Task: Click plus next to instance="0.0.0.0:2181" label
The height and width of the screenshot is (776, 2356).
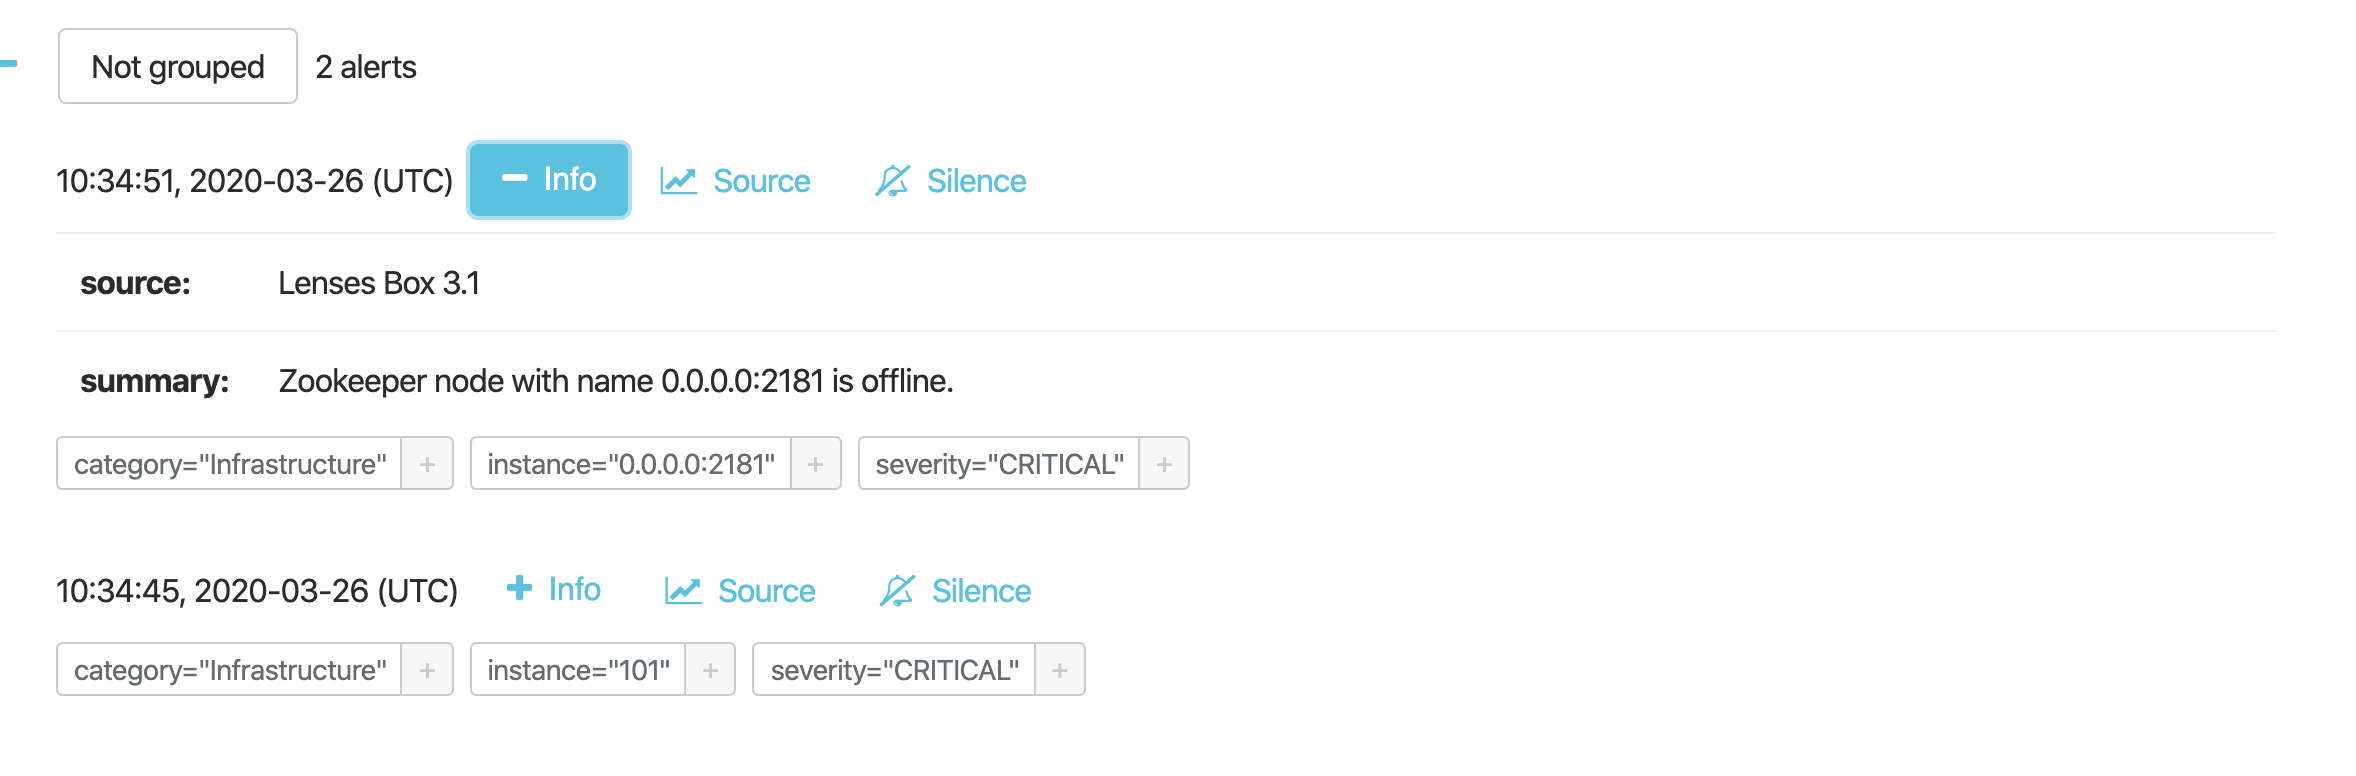Action: tap(815, 464)
